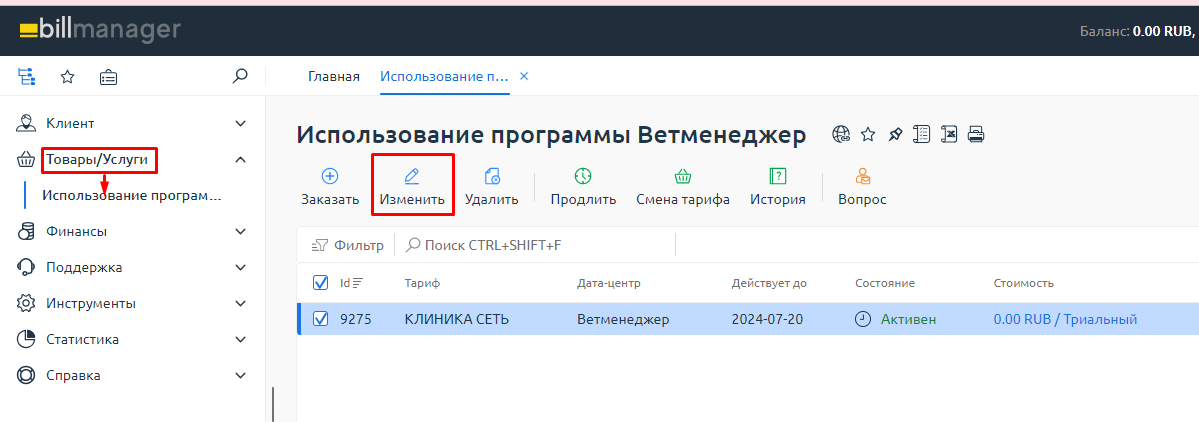Toggle the select-all checkbox in table header

click(x=321, y=283)
